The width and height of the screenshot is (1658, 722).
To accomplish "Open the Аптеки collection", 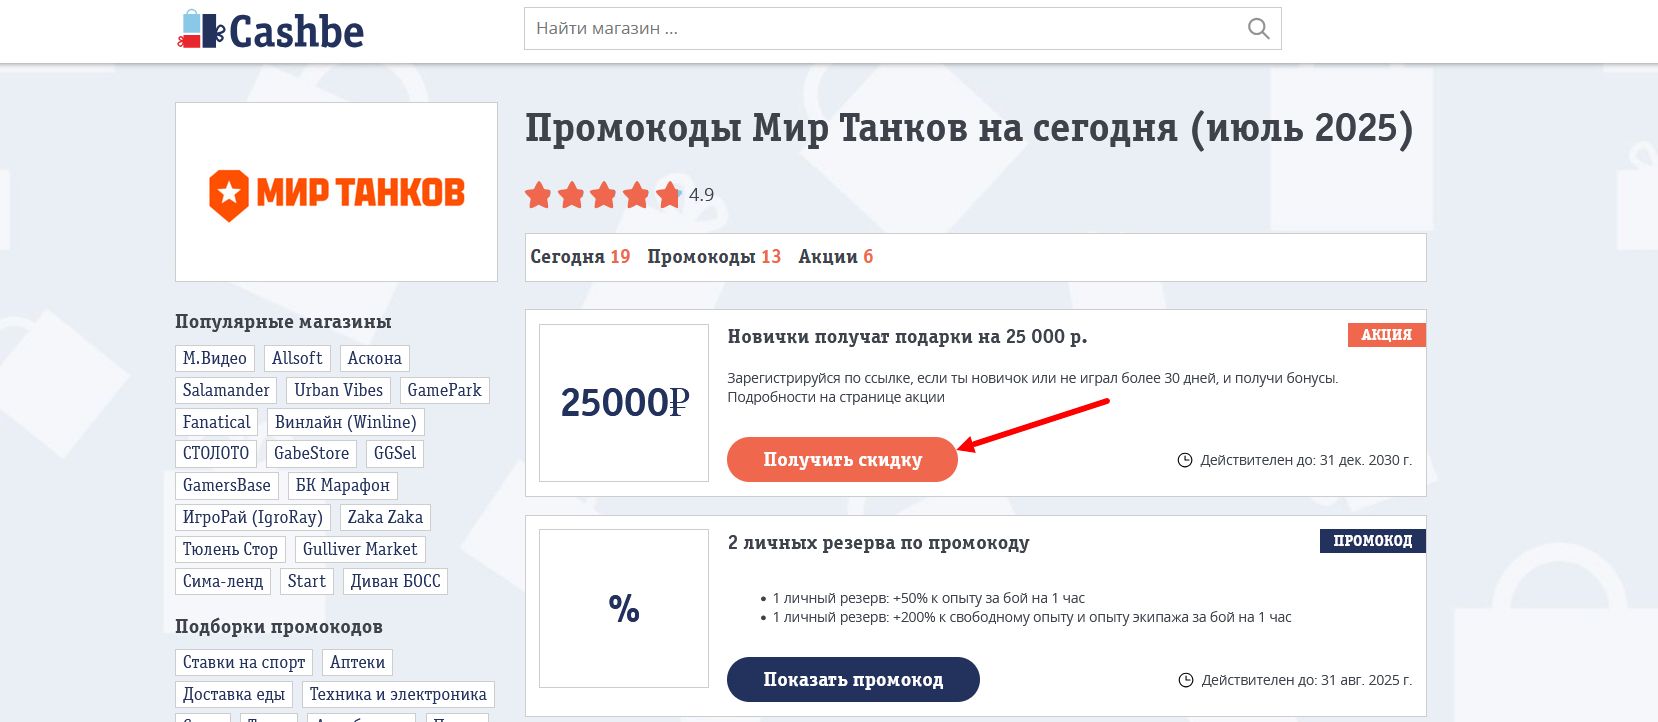I will pos(357,662).
